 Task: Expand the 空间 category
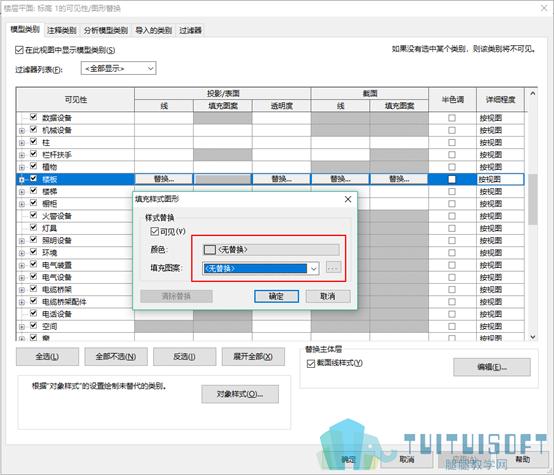click(x=22, y=327)
